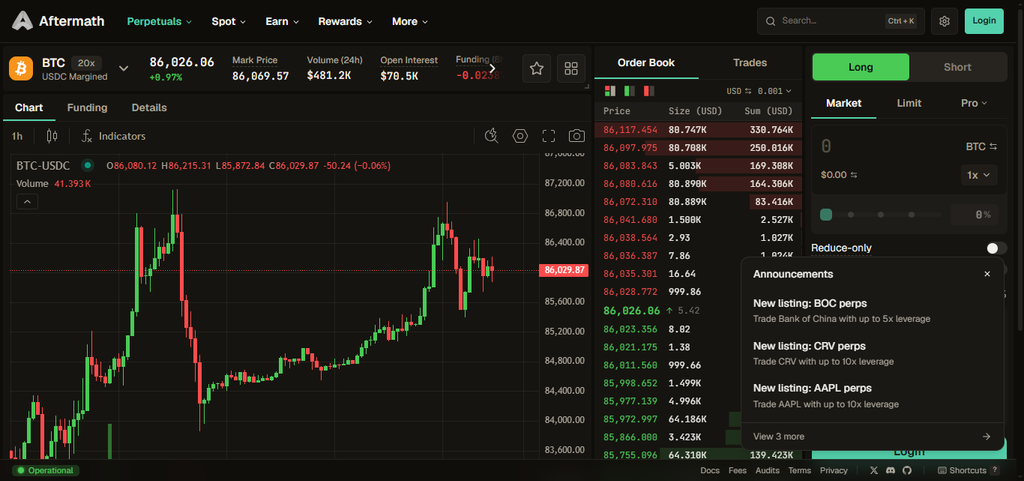Open the Rewards menu
The height and width of the screenshot is (481, 1024).
[x=345, y=22]
